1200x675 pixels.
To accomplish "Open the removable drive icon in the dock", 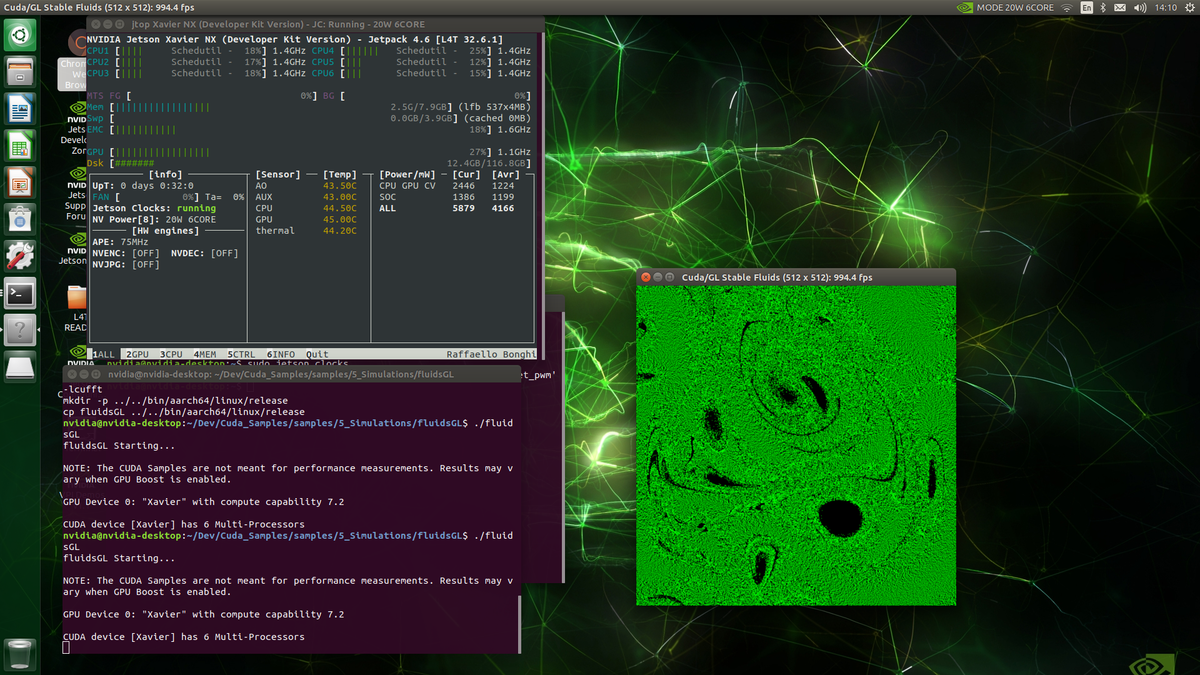I will click(22, 366).
